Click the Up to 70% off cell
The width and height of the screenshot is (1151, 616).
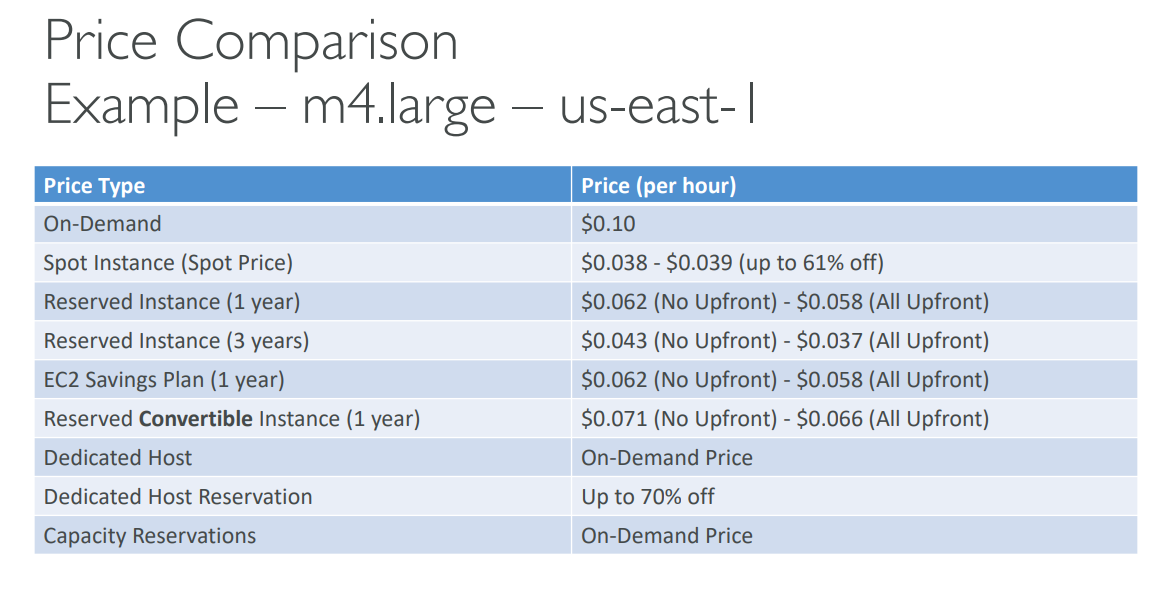point(648,497)
